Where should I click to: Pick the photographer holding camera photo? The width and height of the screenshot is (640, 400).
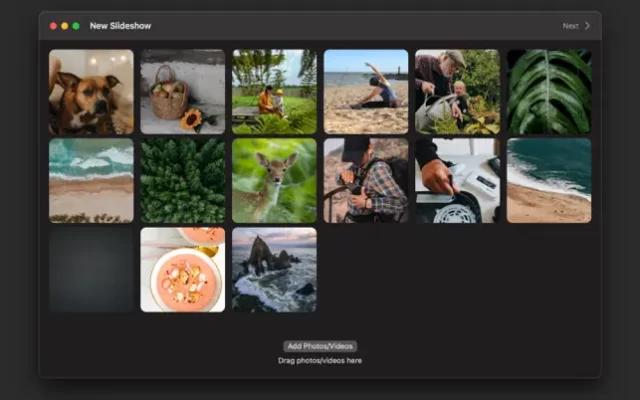366,181
